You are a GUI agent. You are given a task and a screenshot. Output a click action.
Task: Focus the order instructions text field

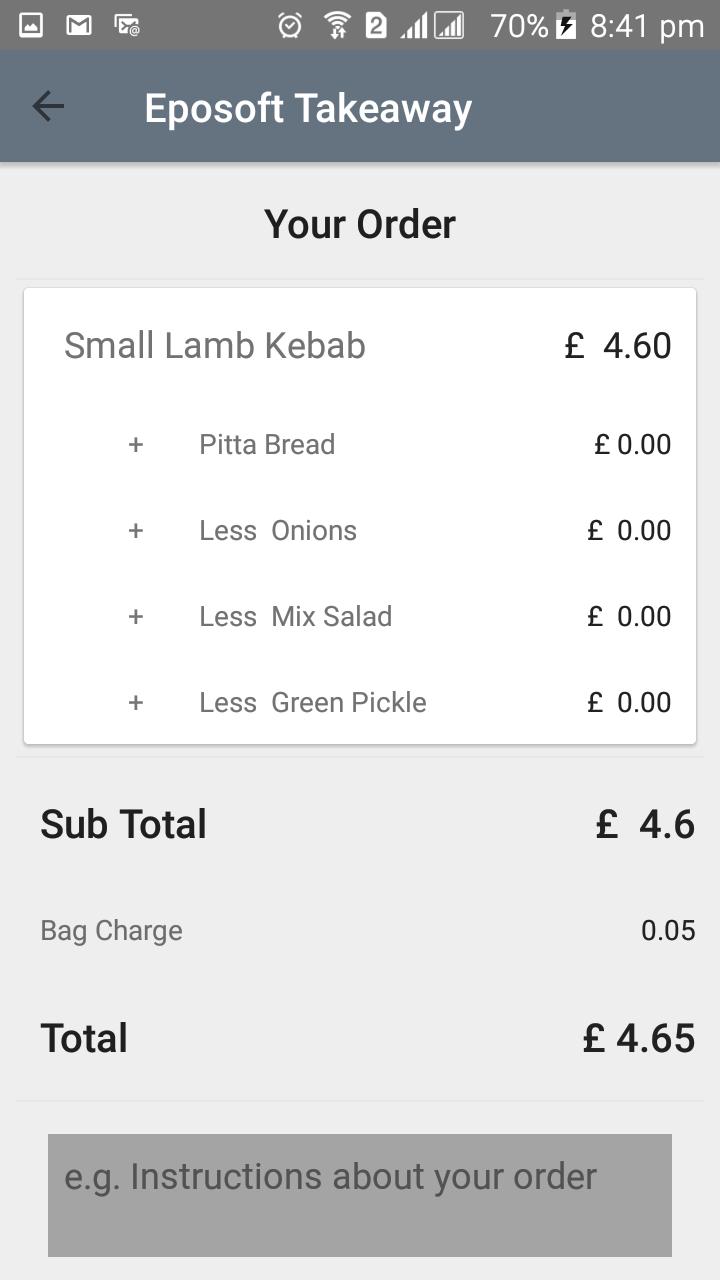tap(360, 1195)
